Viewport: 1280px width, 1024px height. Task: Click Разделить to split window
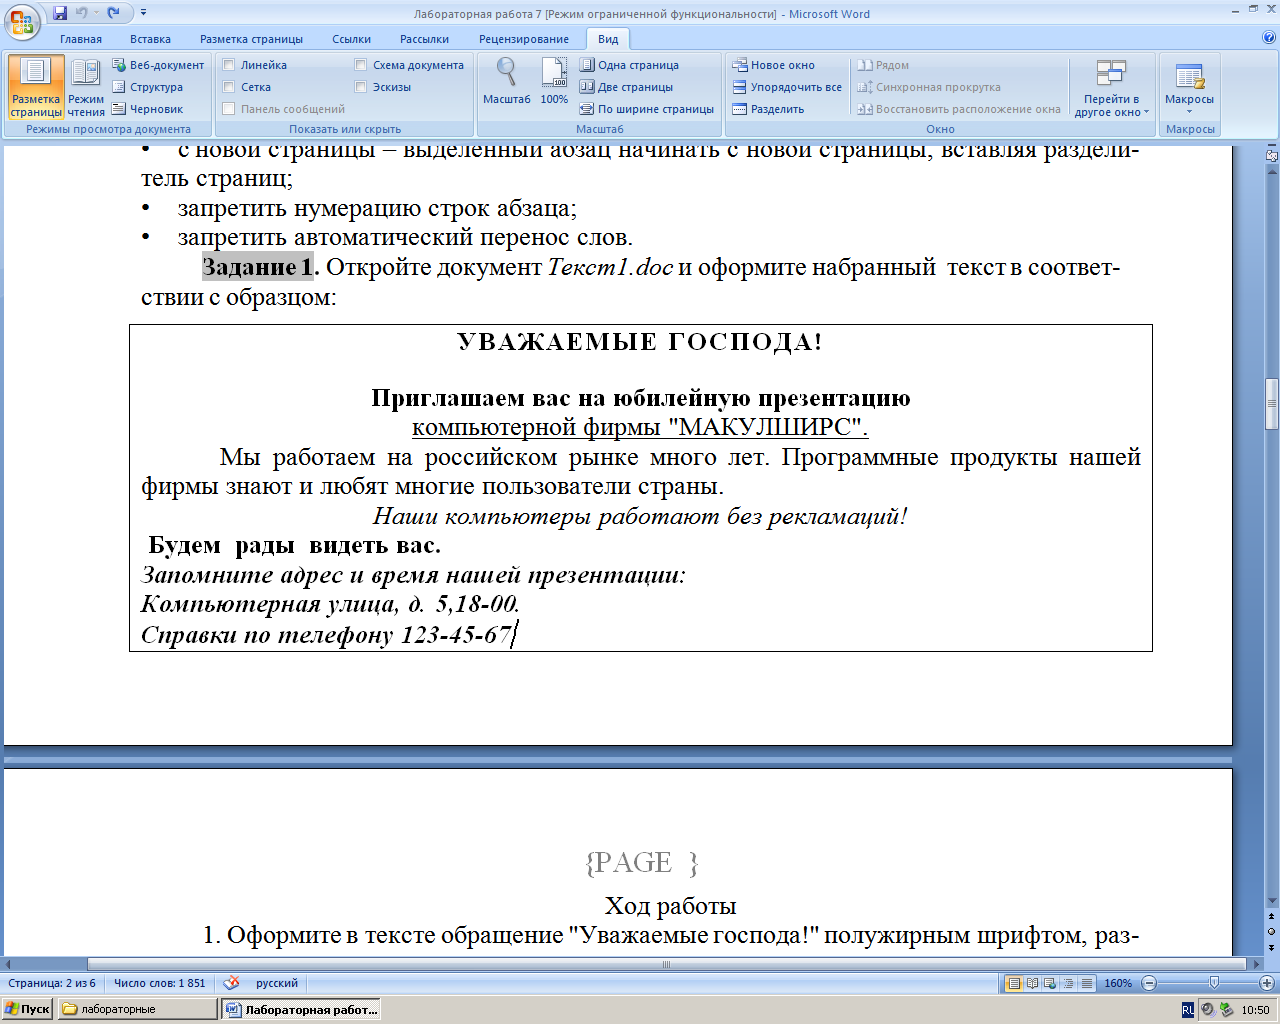click(x=768, y=109)
